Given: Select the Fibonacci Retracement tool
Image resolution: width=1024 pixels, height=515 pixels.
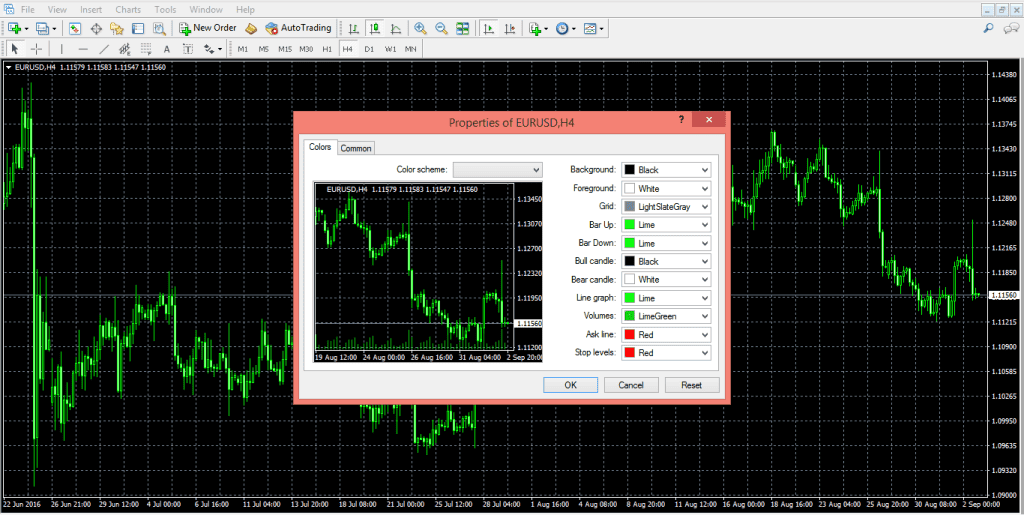Looking at the screenshot, I should coord(146,49).
